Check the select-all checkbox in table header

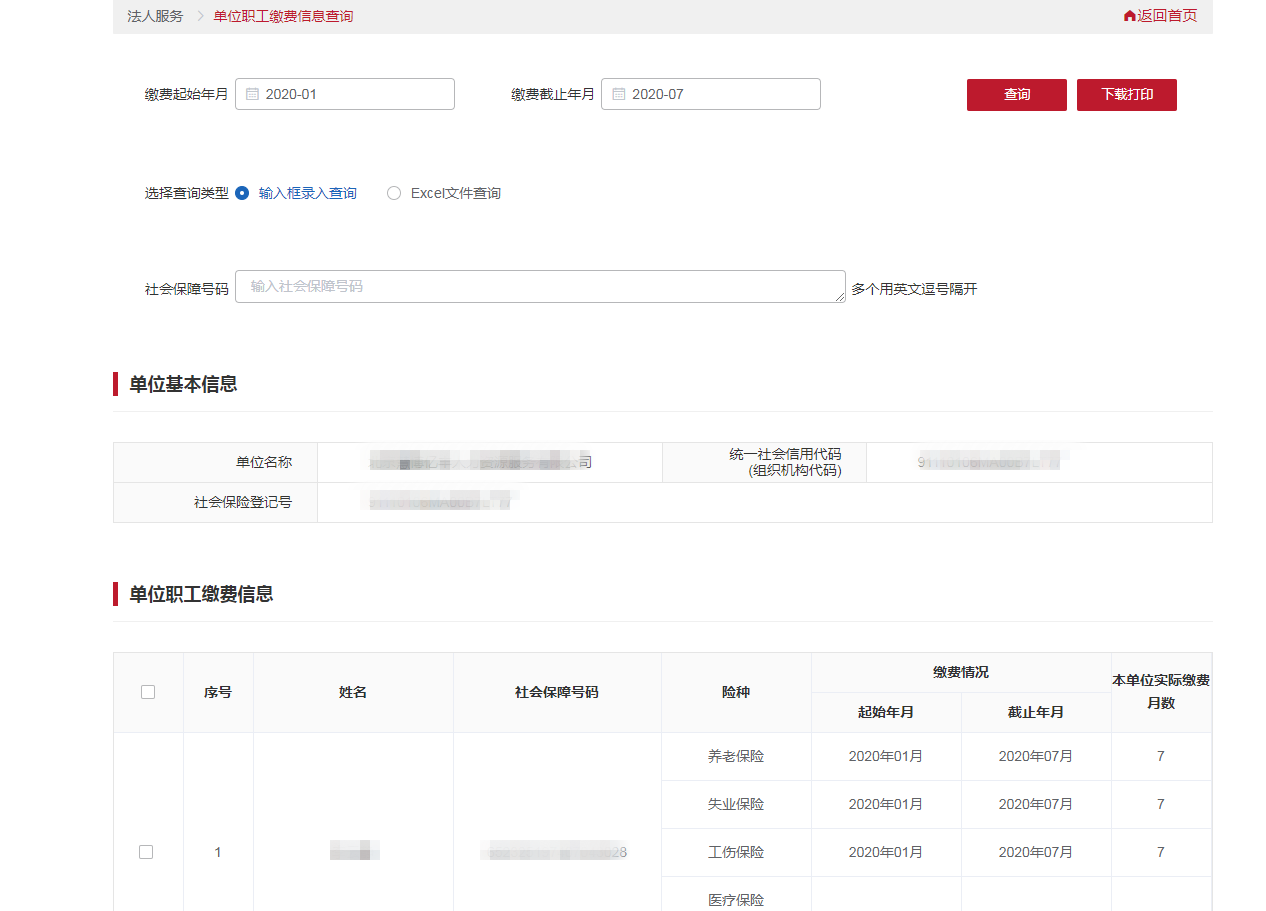[x=147, y=691]
